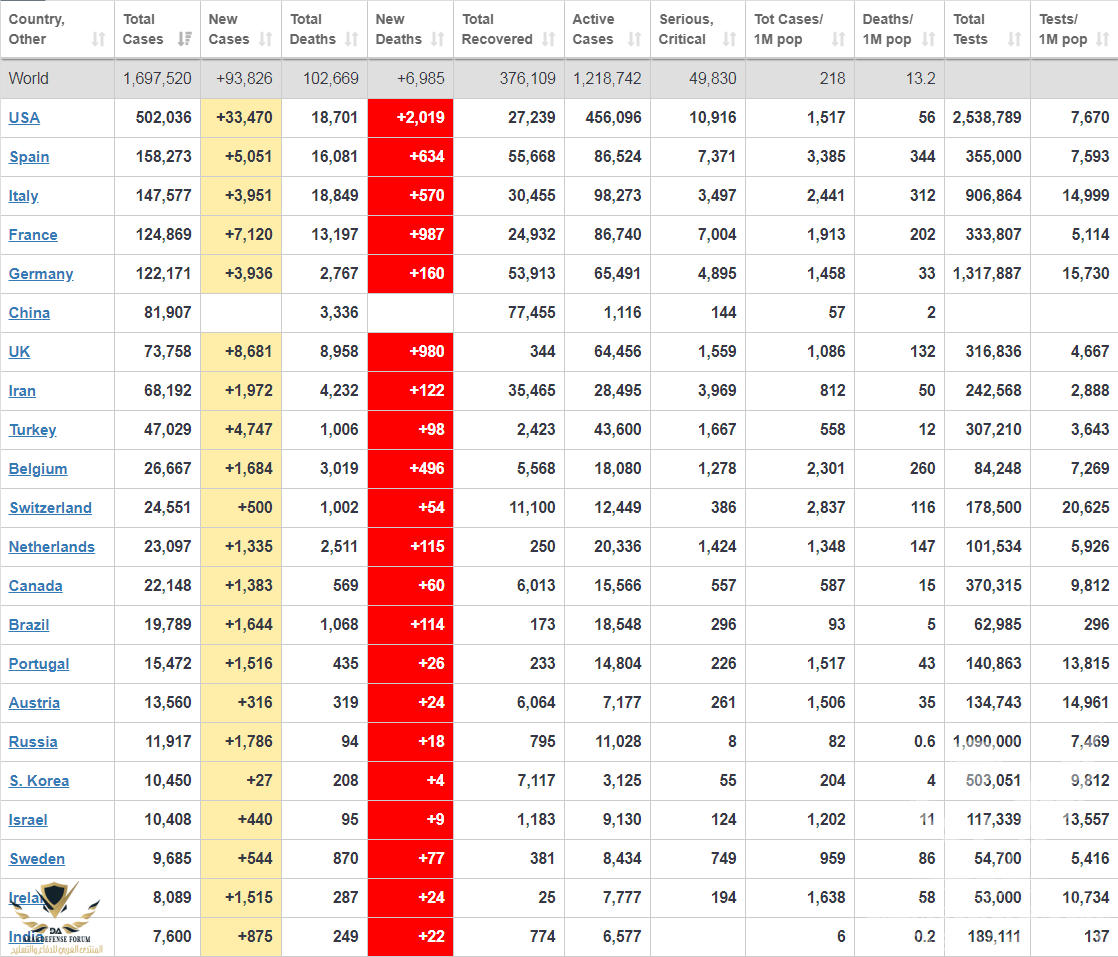Open the Germany country link
The image size is (1118, 957).
[41, 274]
